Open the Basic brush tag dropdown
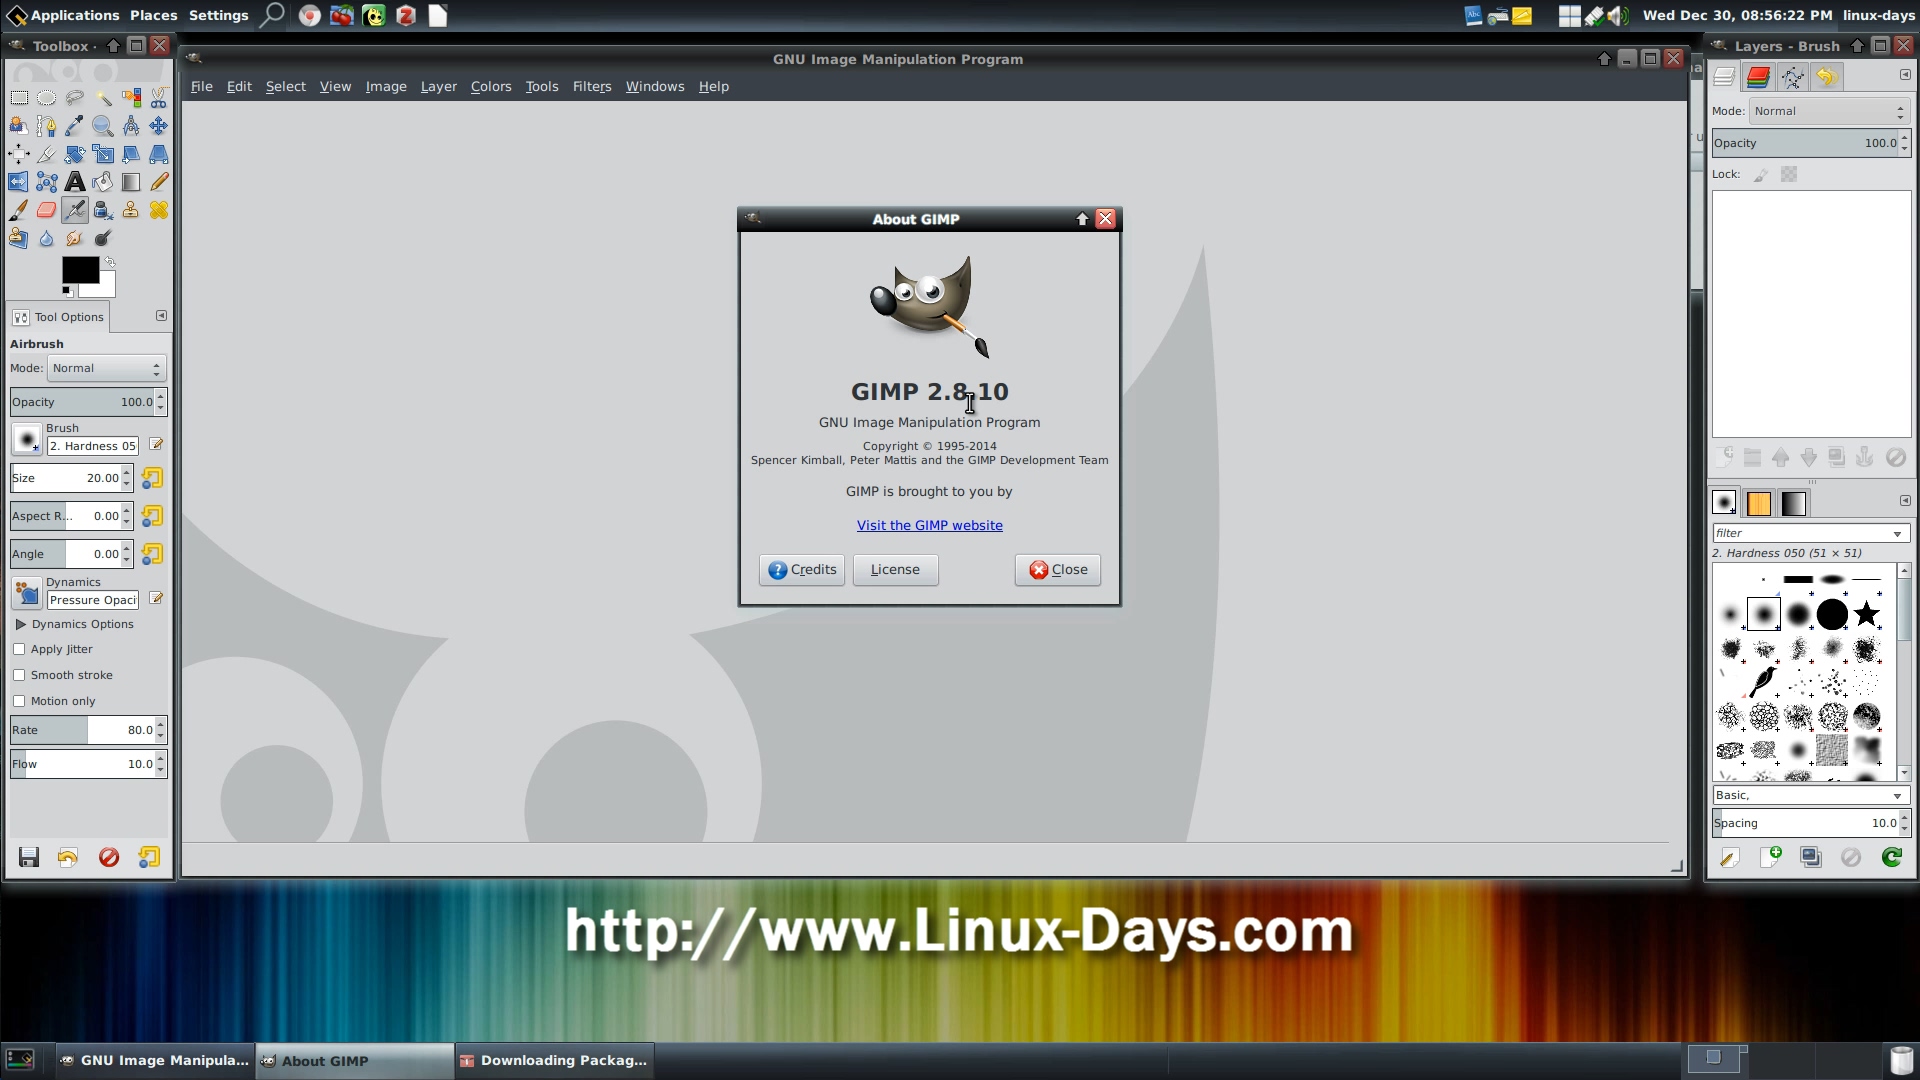The height and width of the screenshot is (1080, 1920). coord(1897,796)
